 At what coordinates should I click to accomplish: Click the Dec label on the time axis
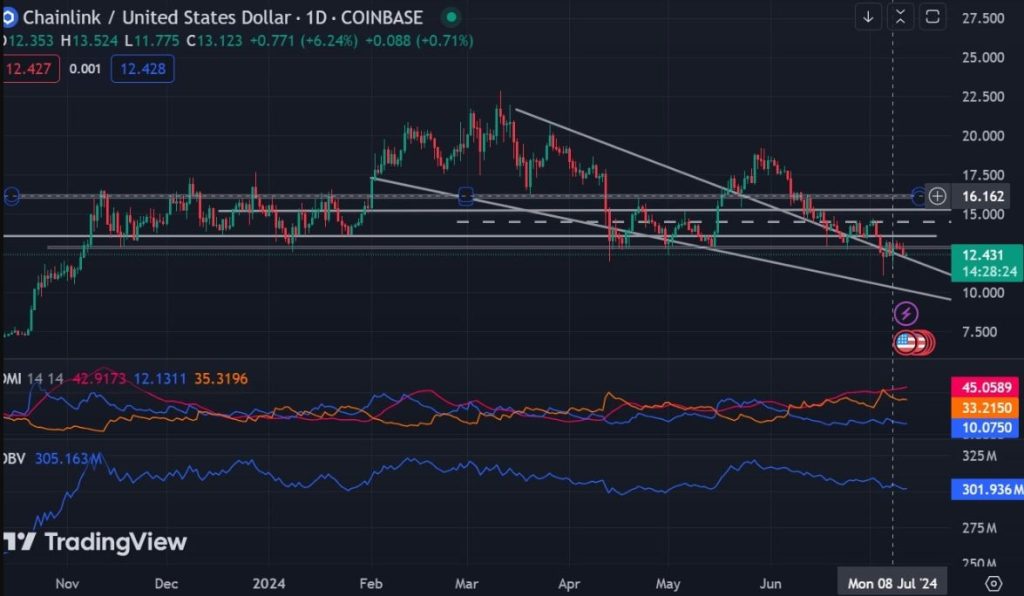(166, 583)
